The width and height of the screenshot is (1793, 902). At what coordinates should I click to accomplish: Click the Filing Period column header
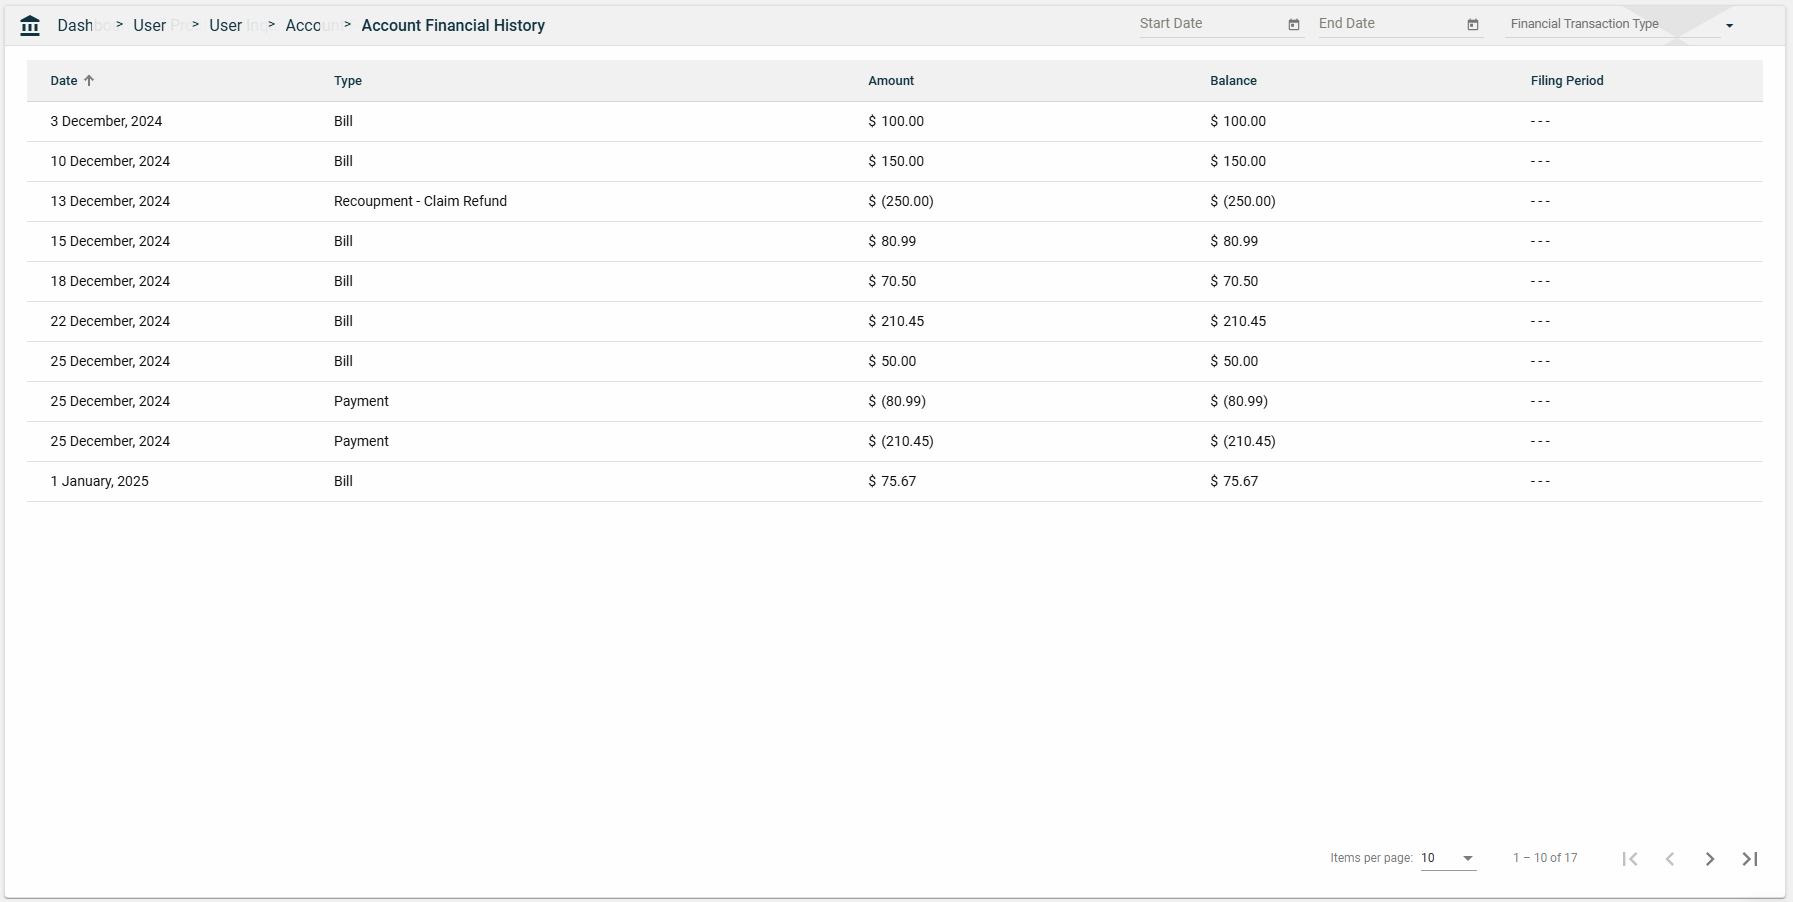tap(1566, 81)
